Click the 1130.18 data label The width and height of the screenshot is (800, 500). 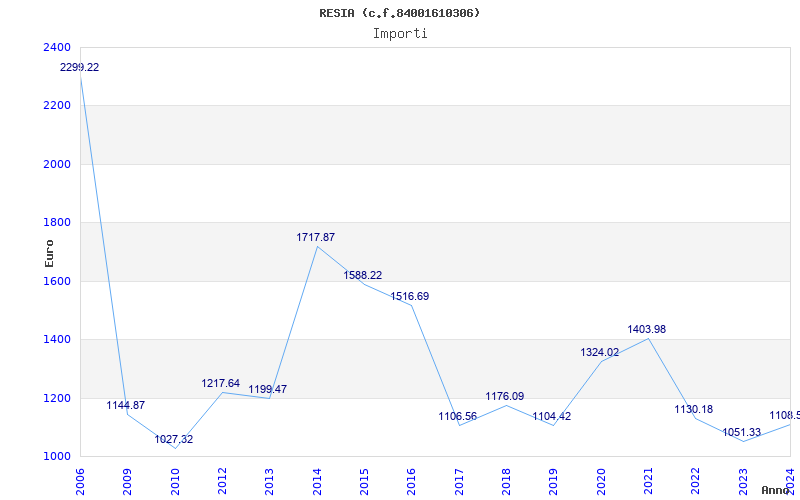(x=694, y=410)
